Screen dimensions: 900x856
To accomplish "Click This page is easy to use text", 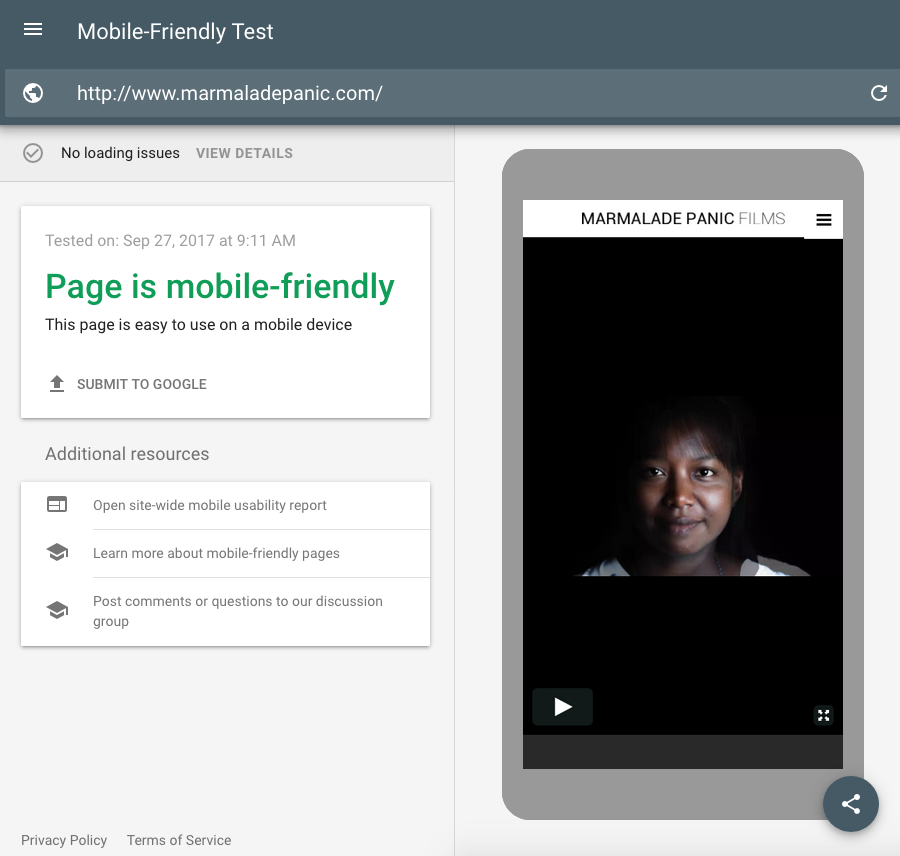I will [199, 325].
